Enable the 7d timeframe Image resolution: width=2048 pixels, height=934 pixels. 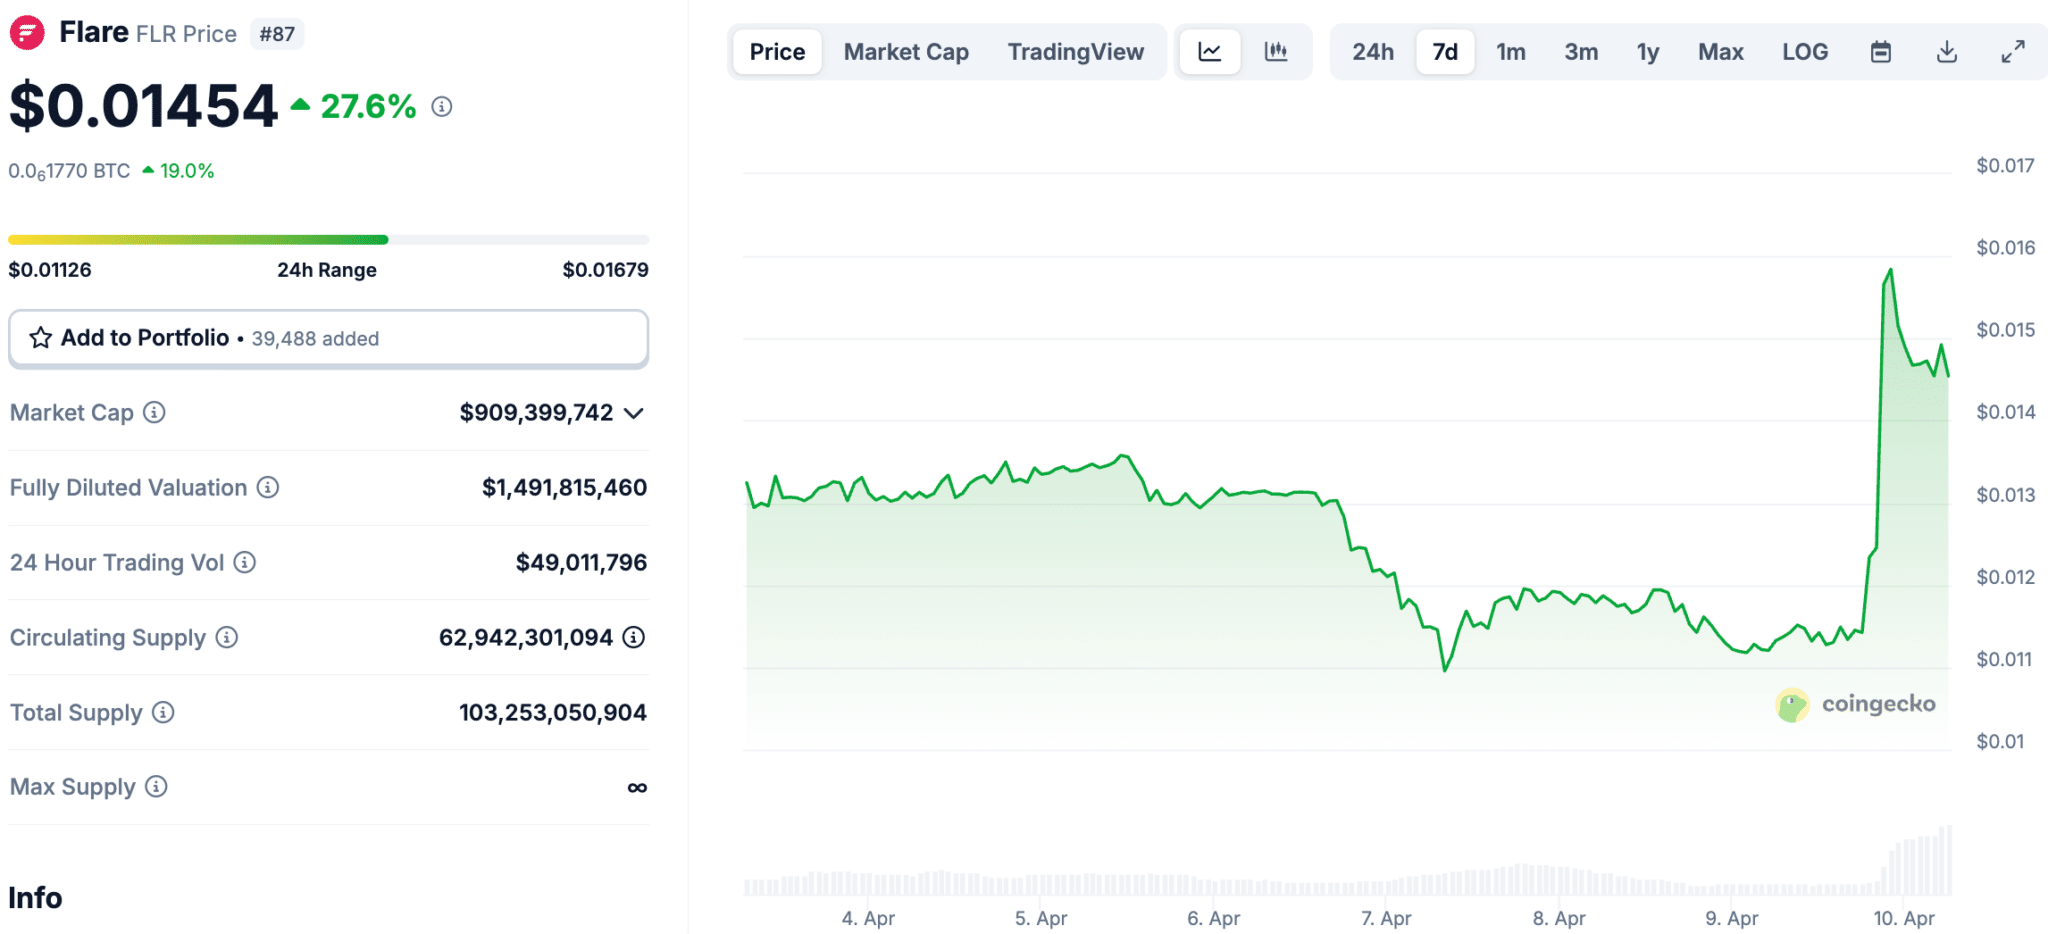[1444, 51]
